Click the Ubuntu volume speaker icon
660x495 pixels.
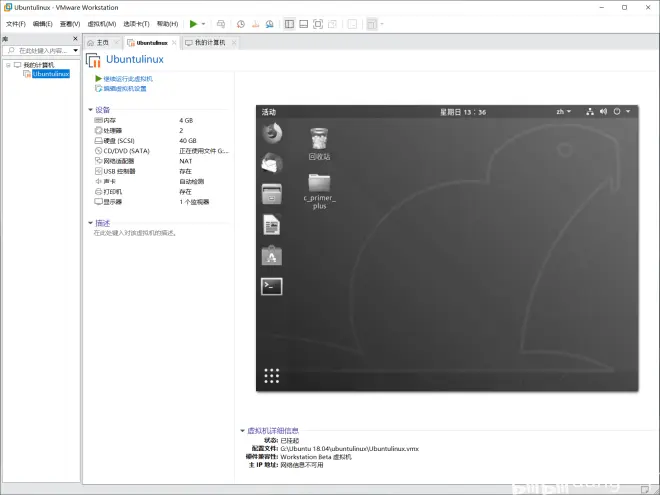point(604,112)
